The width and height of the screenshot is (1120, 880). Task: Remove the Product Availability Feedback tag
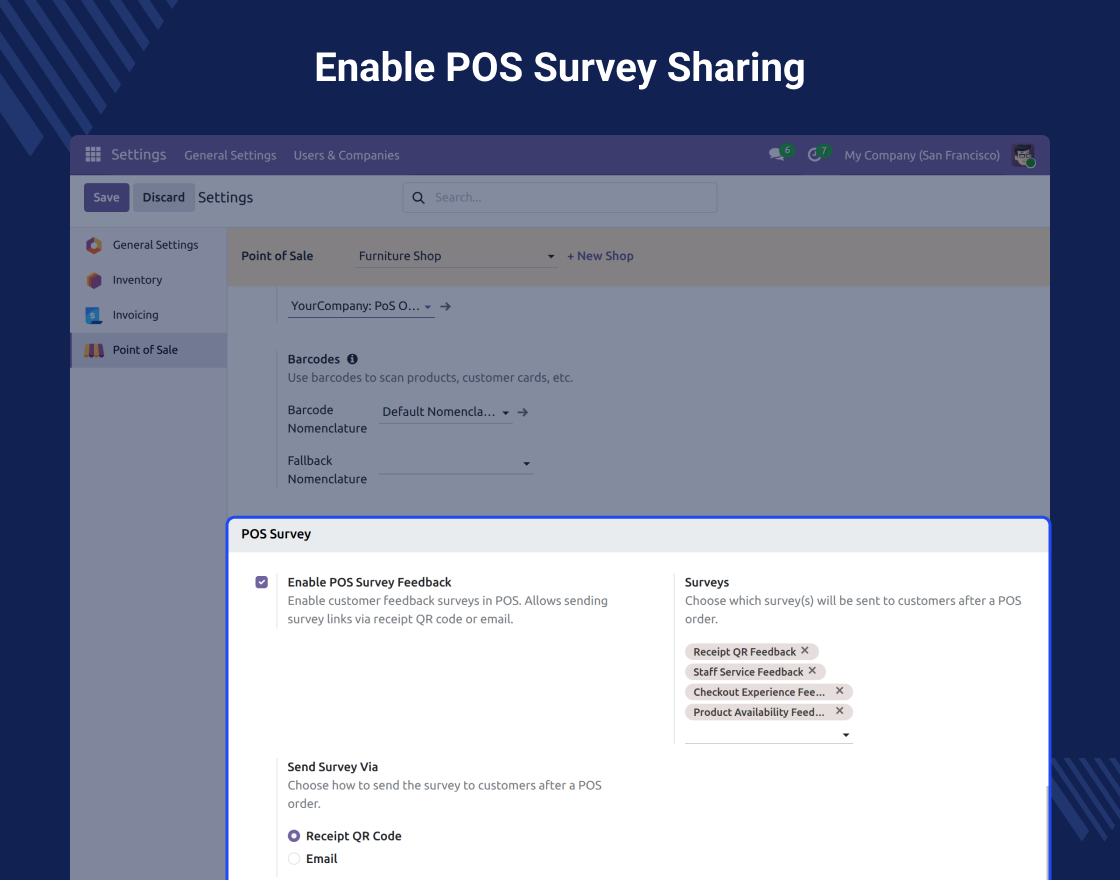[840, 711]
